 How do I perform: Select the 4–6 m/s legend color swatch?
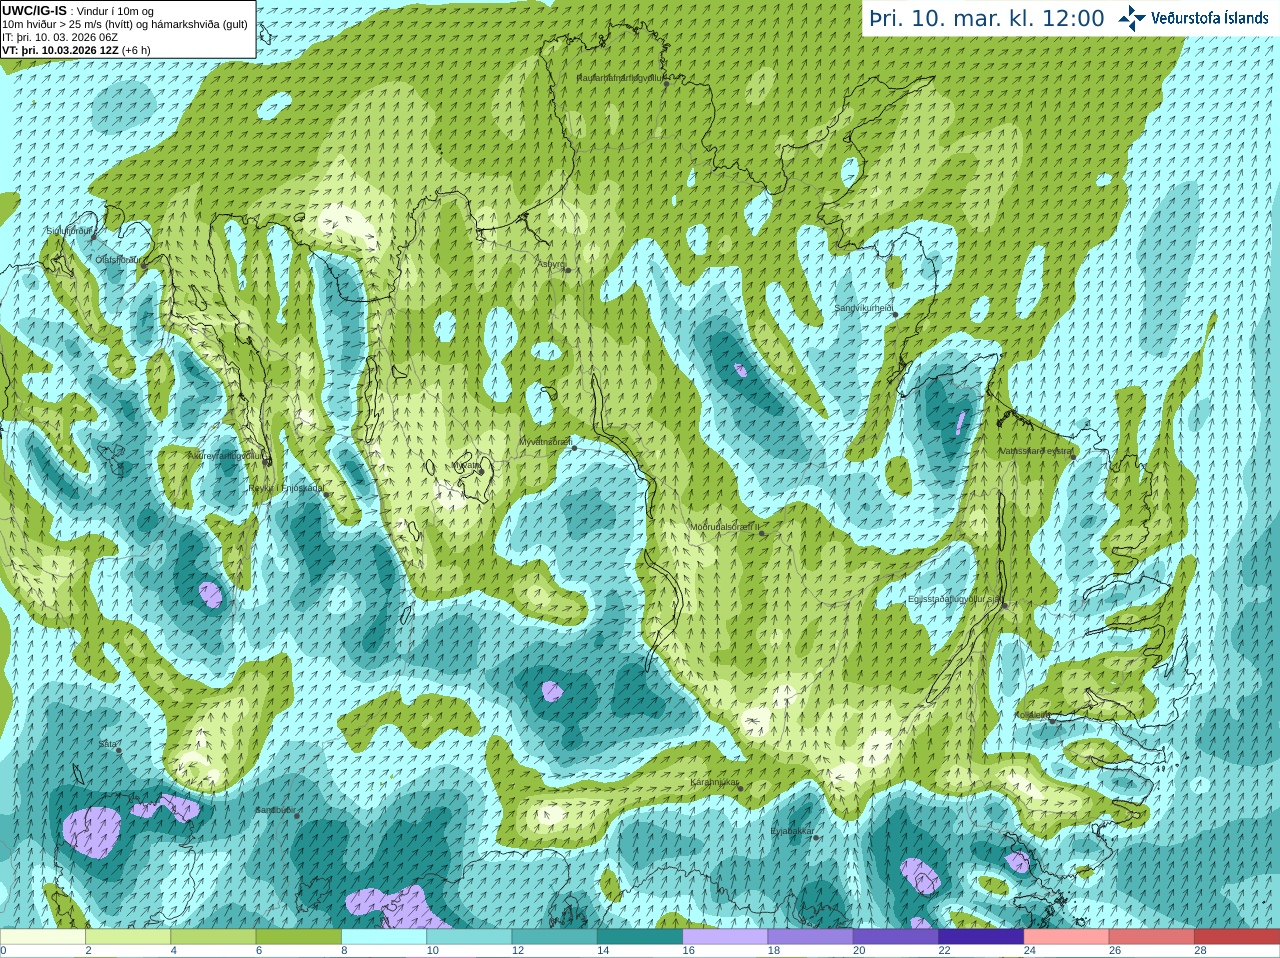[213, 937]
